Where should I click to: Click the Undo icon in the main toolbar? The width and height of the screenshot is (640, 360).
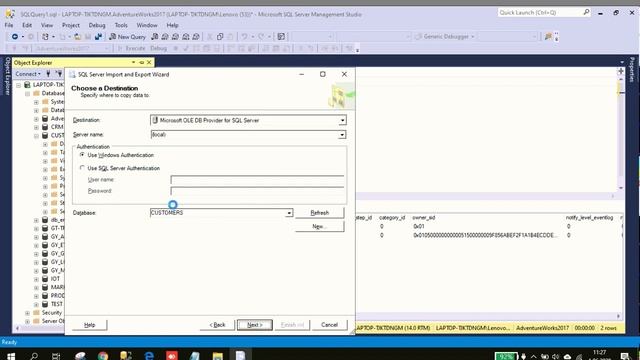pyautogui.click(x=244, y=37)
